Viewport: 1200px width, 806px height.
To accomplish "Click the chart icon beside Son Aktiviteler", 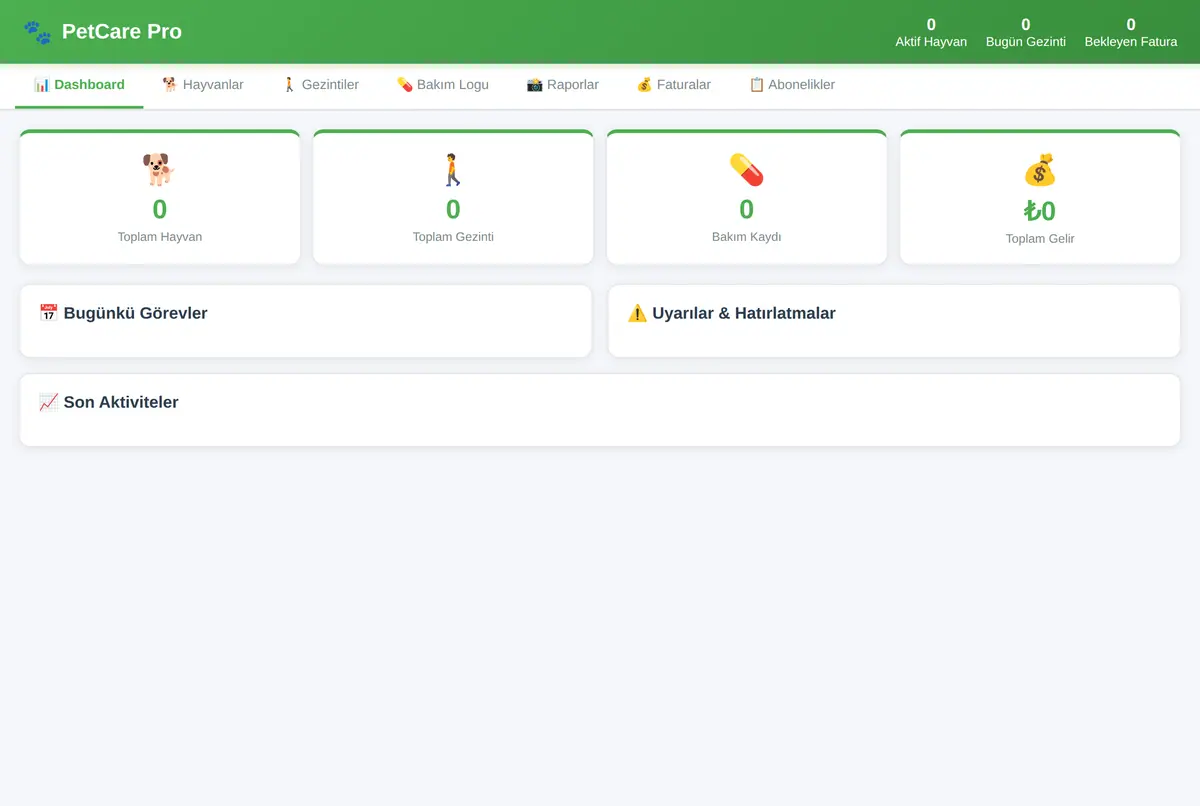I will click(x=49, y=402).
